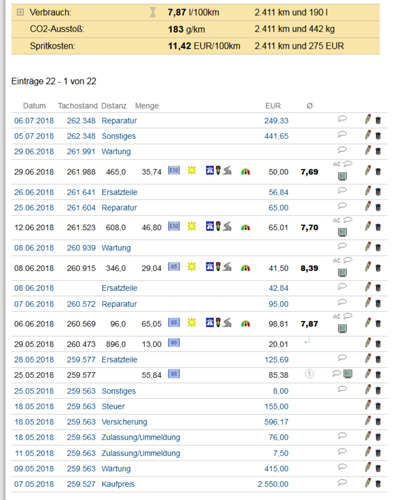Screen dimensions: 399x500
Task: Click the sun icon on 12.06.2018 refuel
Action: [x=192, y=226]
